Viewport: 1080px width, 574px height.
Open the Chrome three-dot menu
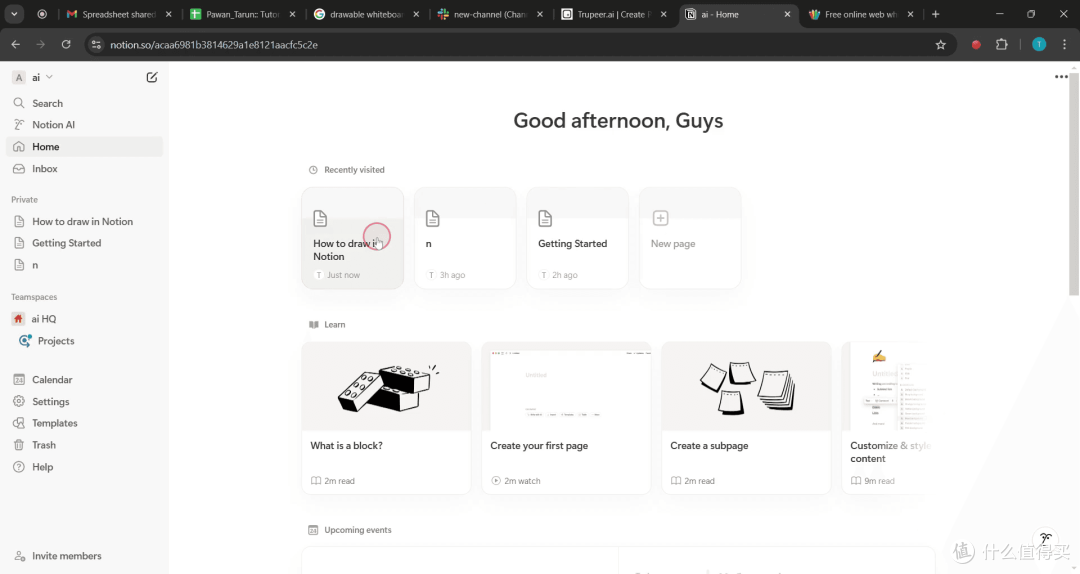click(1065, 45)
